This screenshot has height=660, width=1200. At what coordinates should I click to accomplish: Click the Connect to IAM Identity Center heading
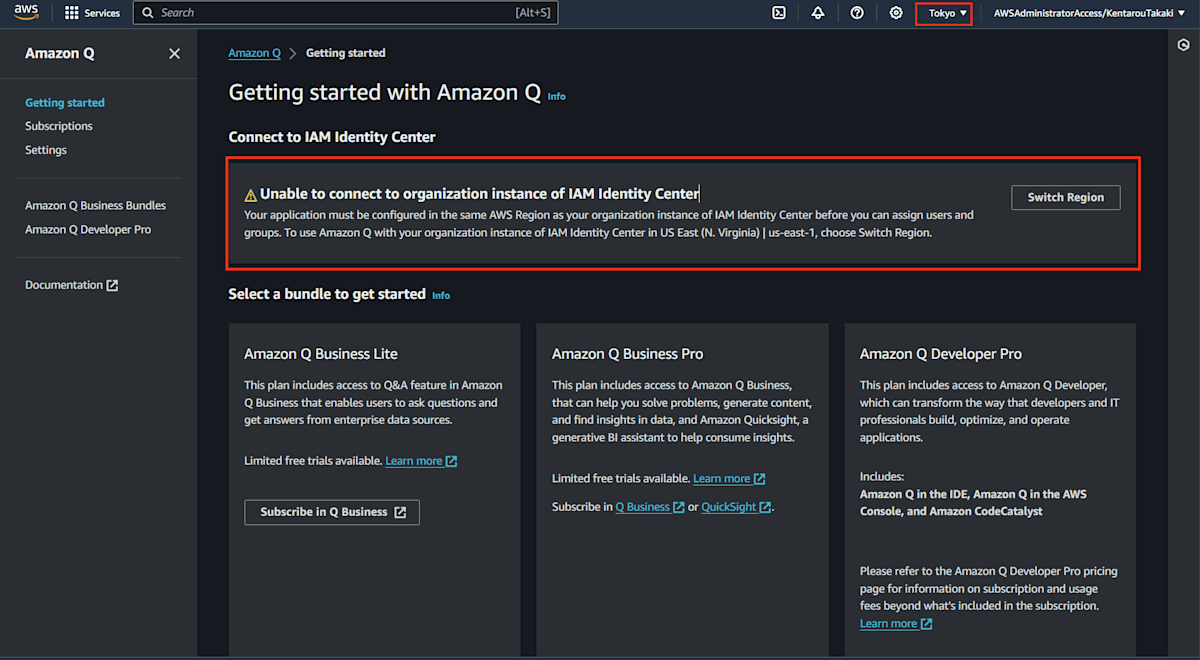click(x=332, y=137)
